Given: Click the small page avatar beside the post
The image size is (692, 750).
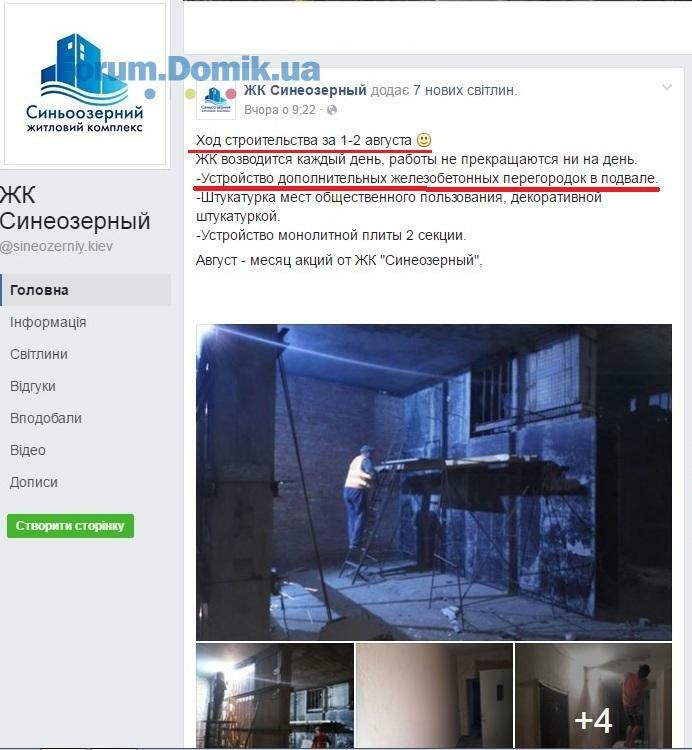Looking at the screenshot, I should pos(216,100).
